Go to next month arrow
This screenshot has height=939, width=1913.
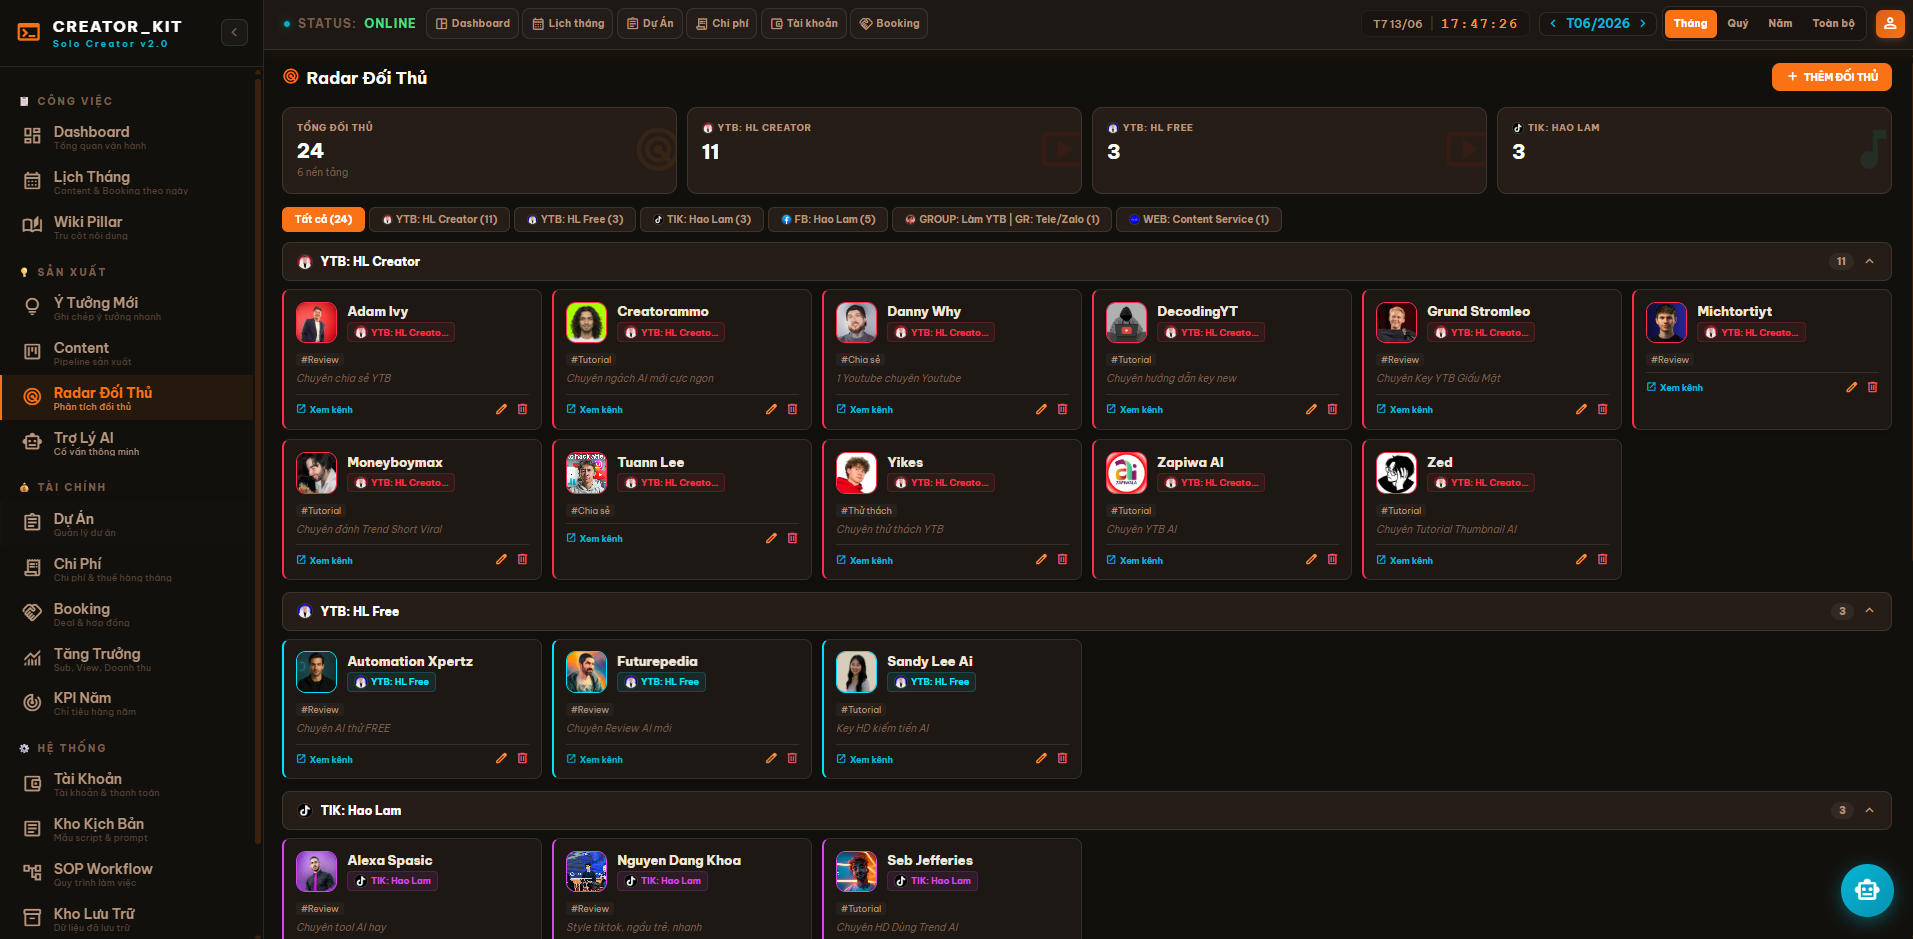(x=1642, y=23)
